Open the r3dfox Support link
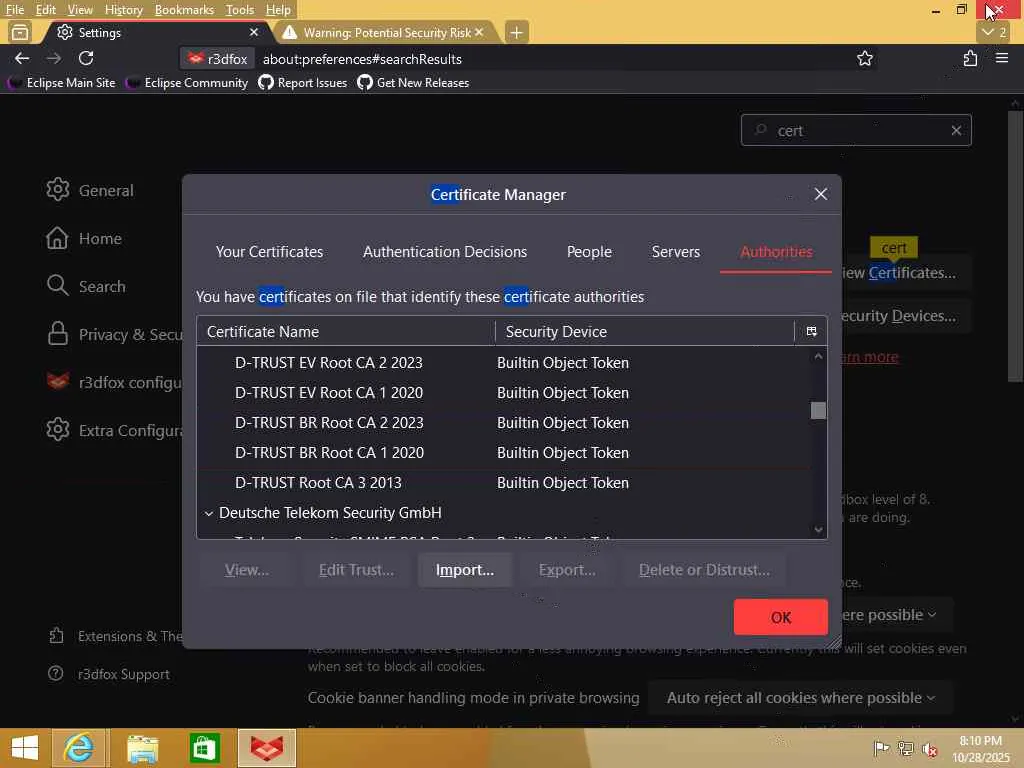This screenshot has height=768, width=1024. click(108, 674)
